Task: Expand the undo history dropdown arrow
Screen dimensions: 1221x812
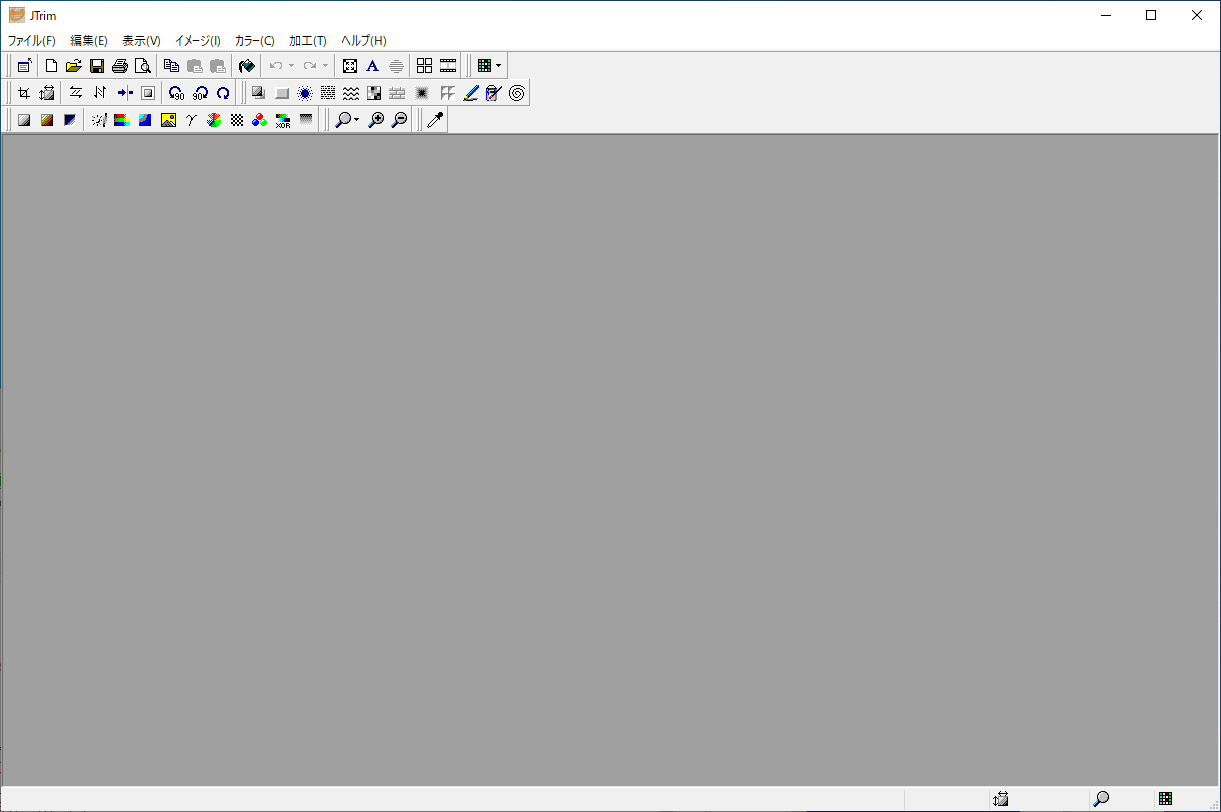Action: (x=291, y=66)
